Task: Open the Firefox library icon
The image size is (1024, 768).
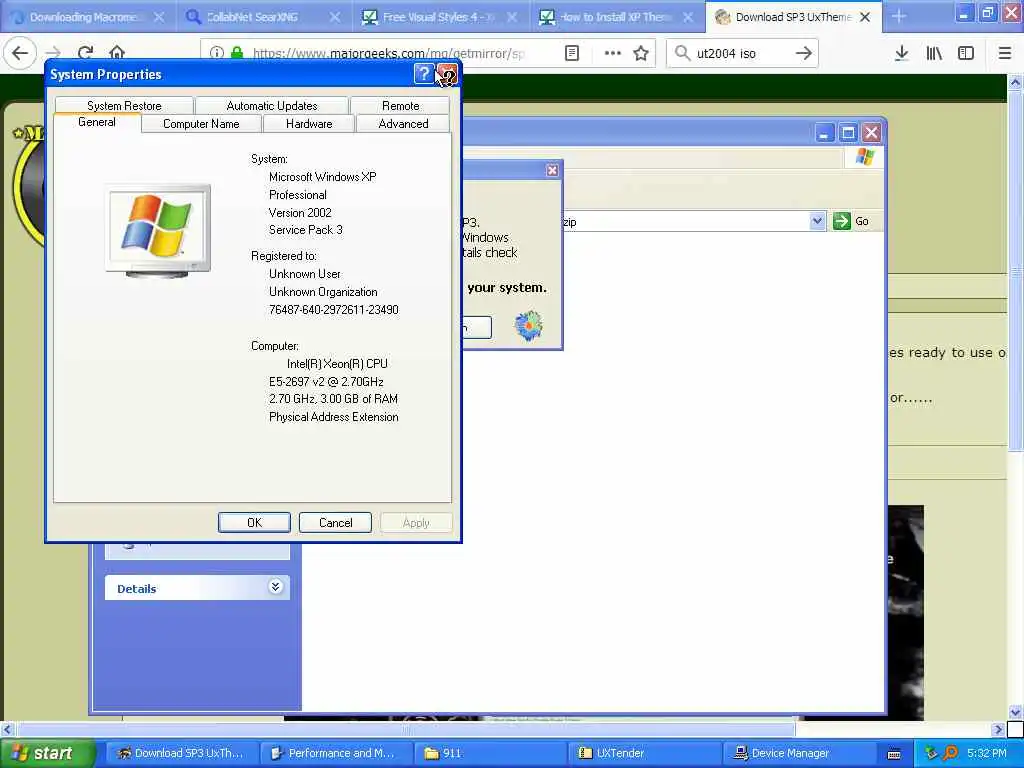Action: [x=934, y=53]
